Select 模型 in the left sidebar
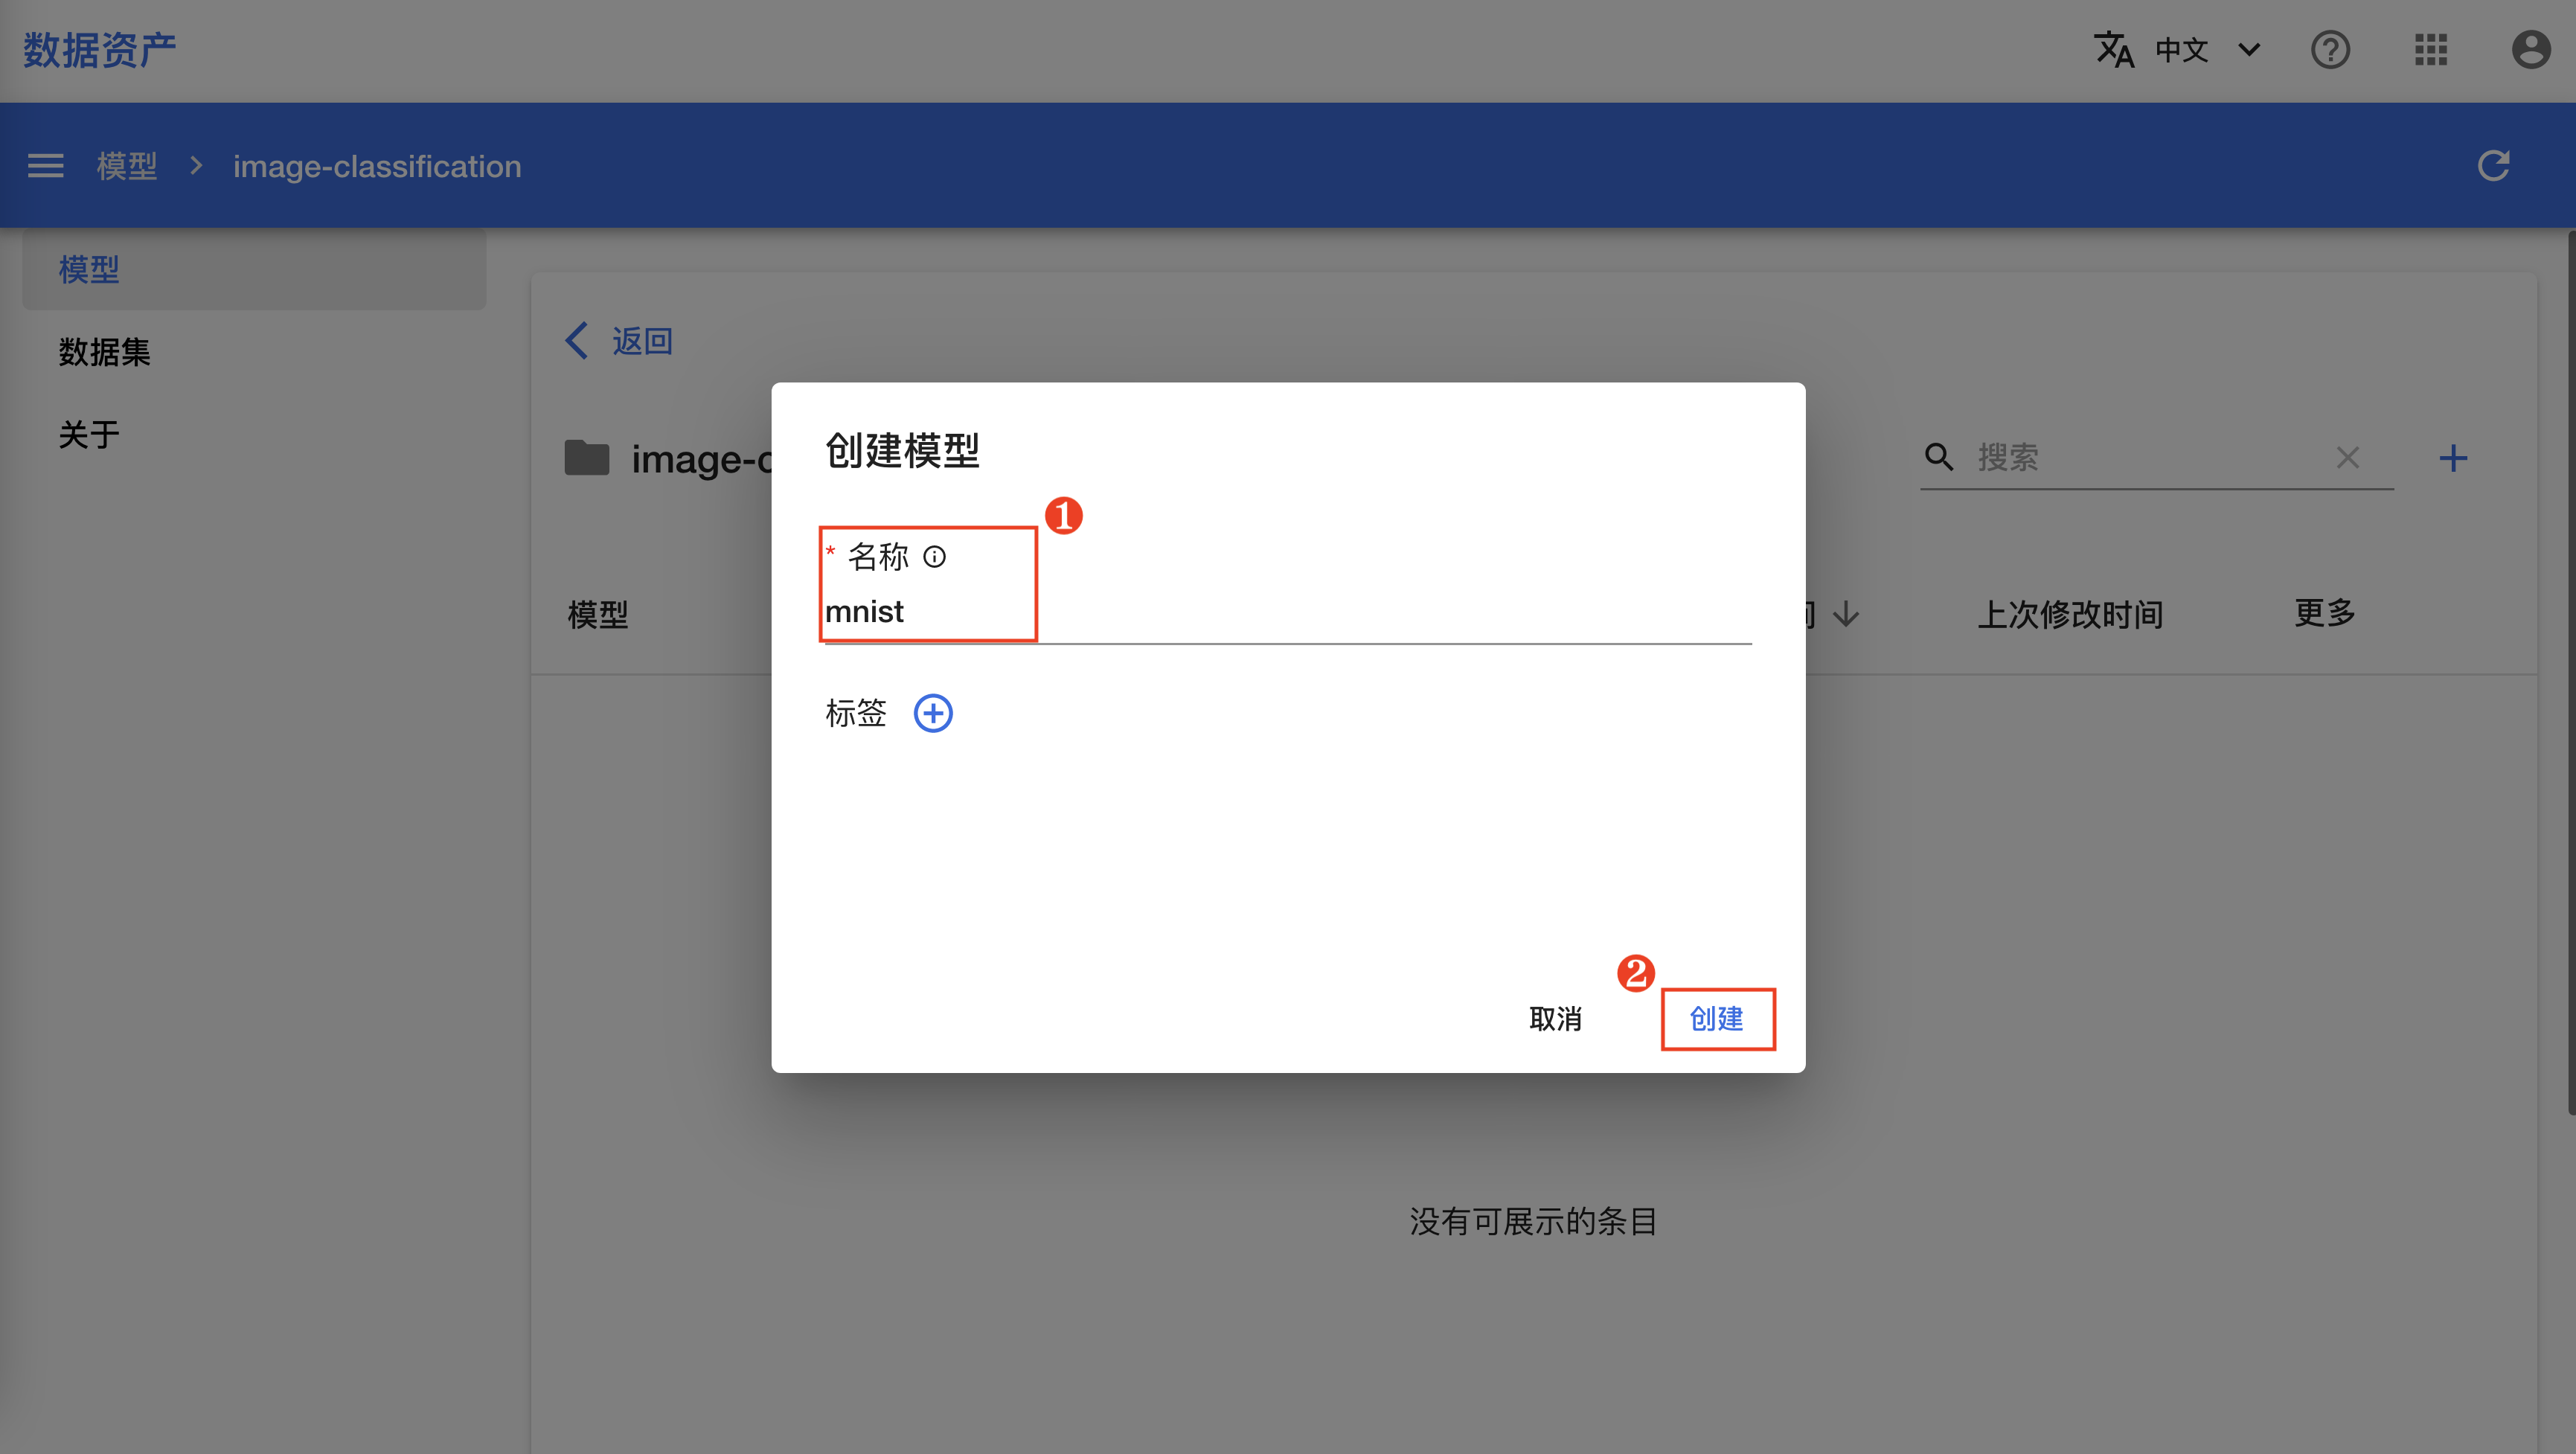Screen dimensions: 2576x1454 (254, 269)
